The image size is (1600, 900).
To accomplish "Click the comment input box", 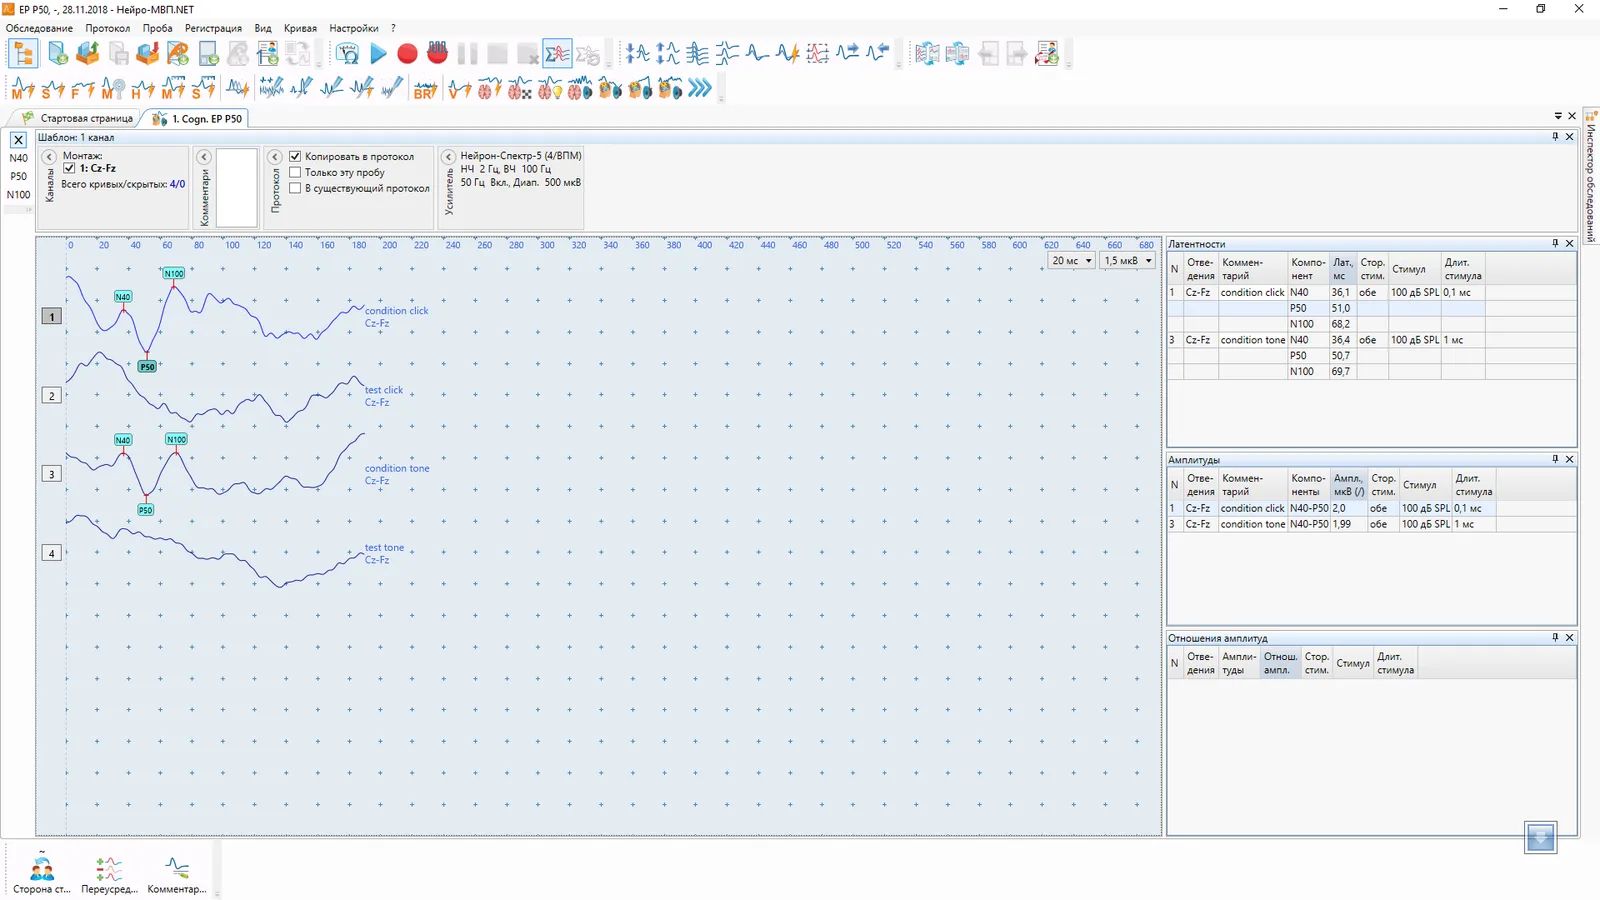I will tap(237, 187).
